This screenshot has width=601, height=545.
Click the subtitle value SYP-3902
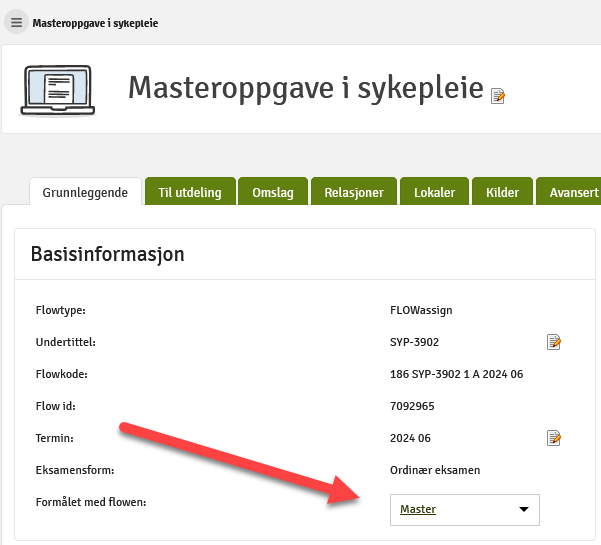pyautogui.click(x=414, y=342)
